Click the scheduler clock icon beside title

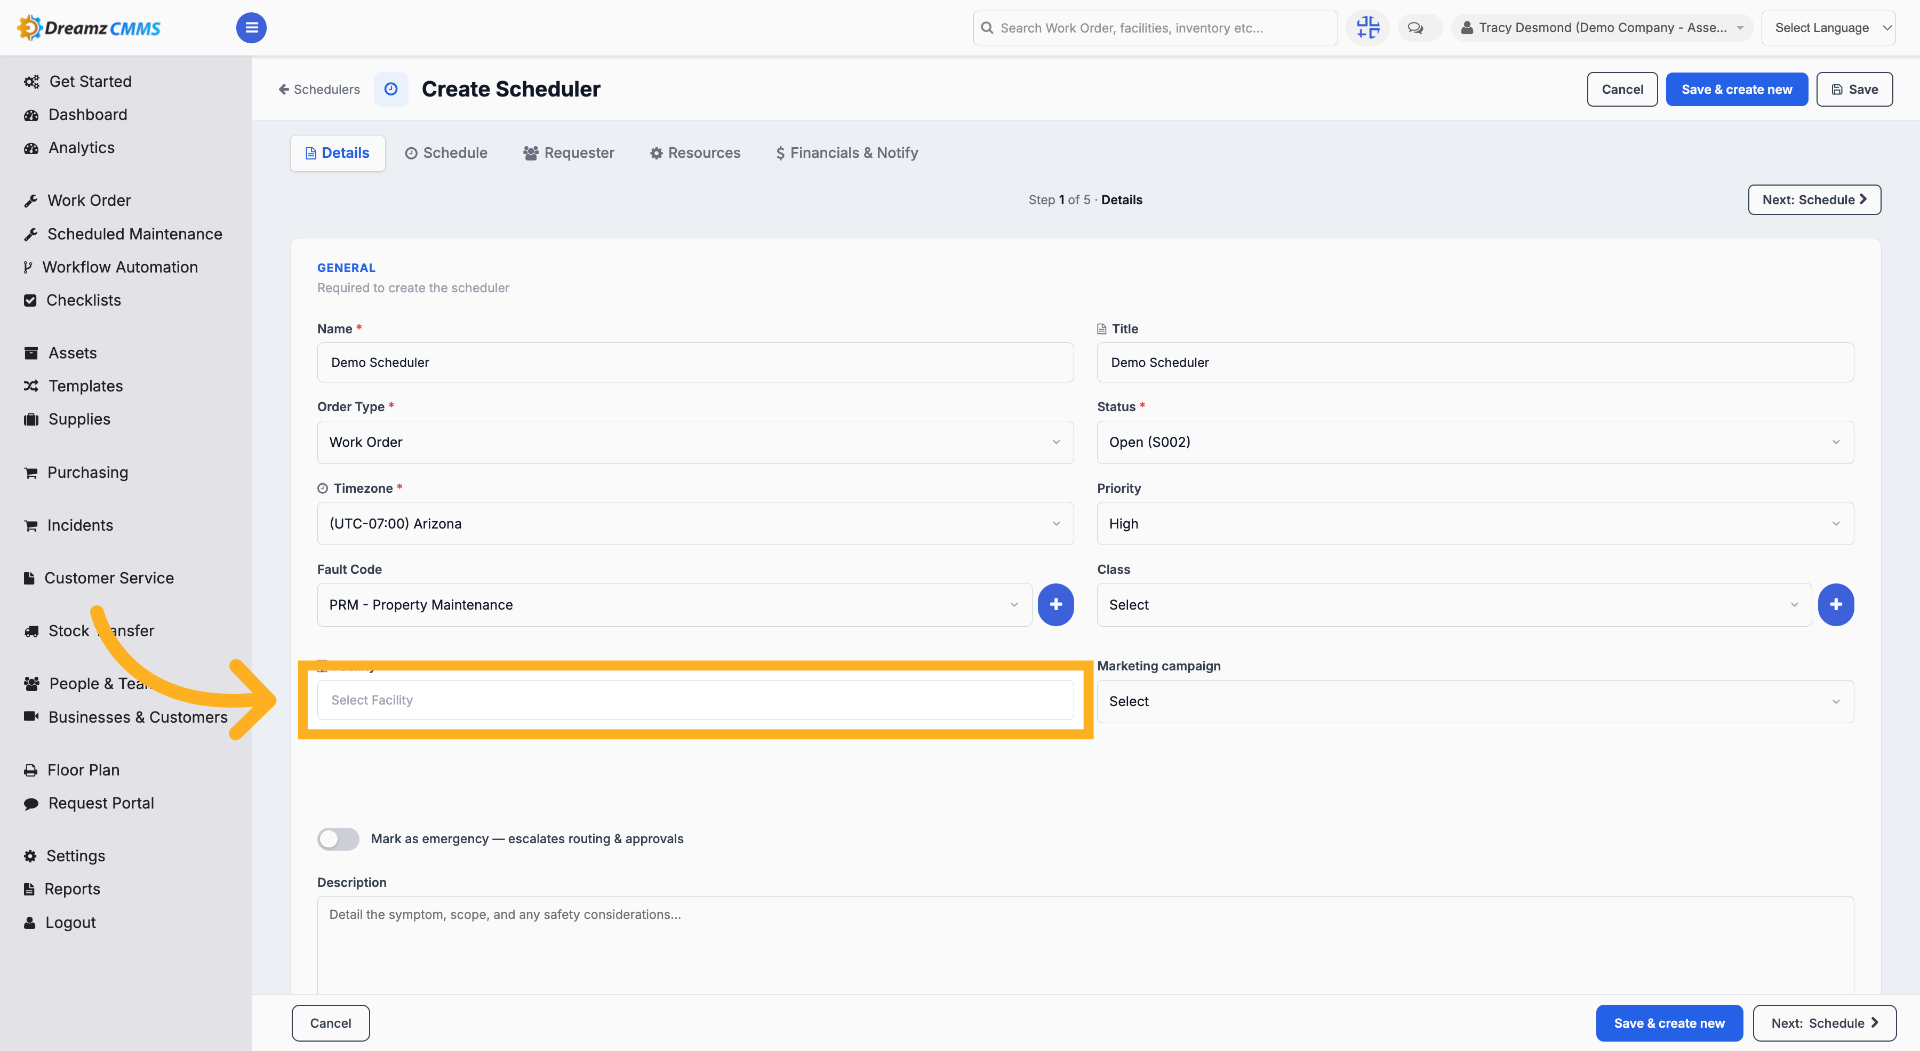coord(391,89)
